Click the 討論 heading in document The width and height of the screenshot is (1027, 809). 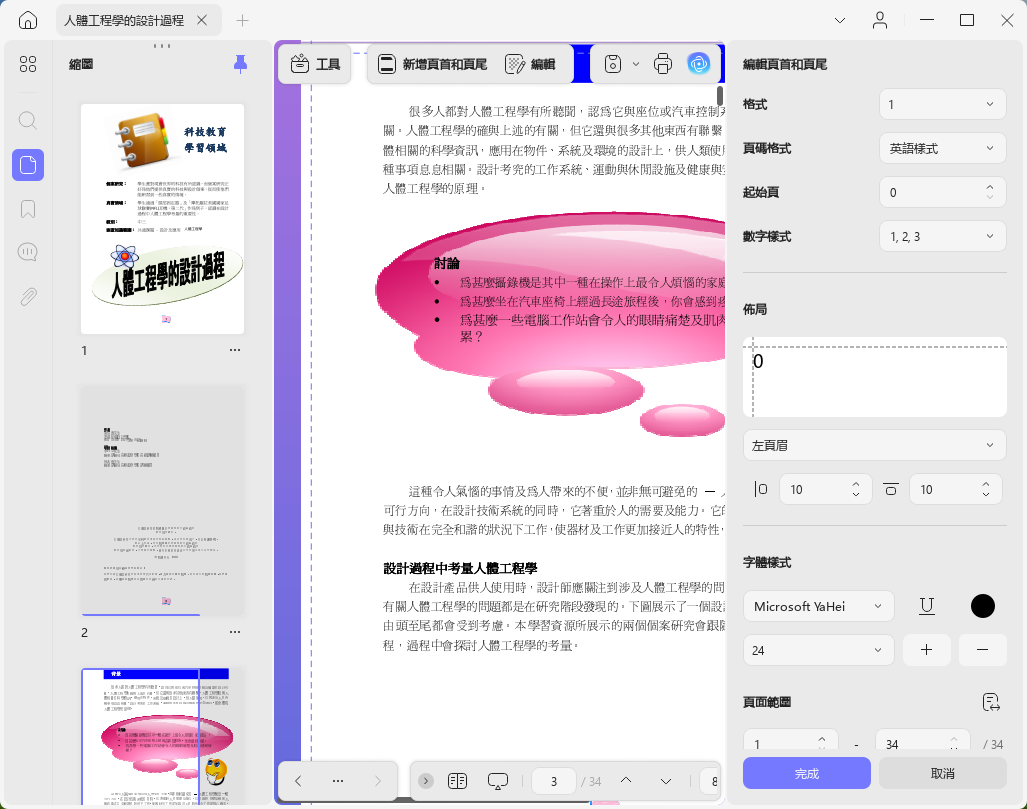447,263
